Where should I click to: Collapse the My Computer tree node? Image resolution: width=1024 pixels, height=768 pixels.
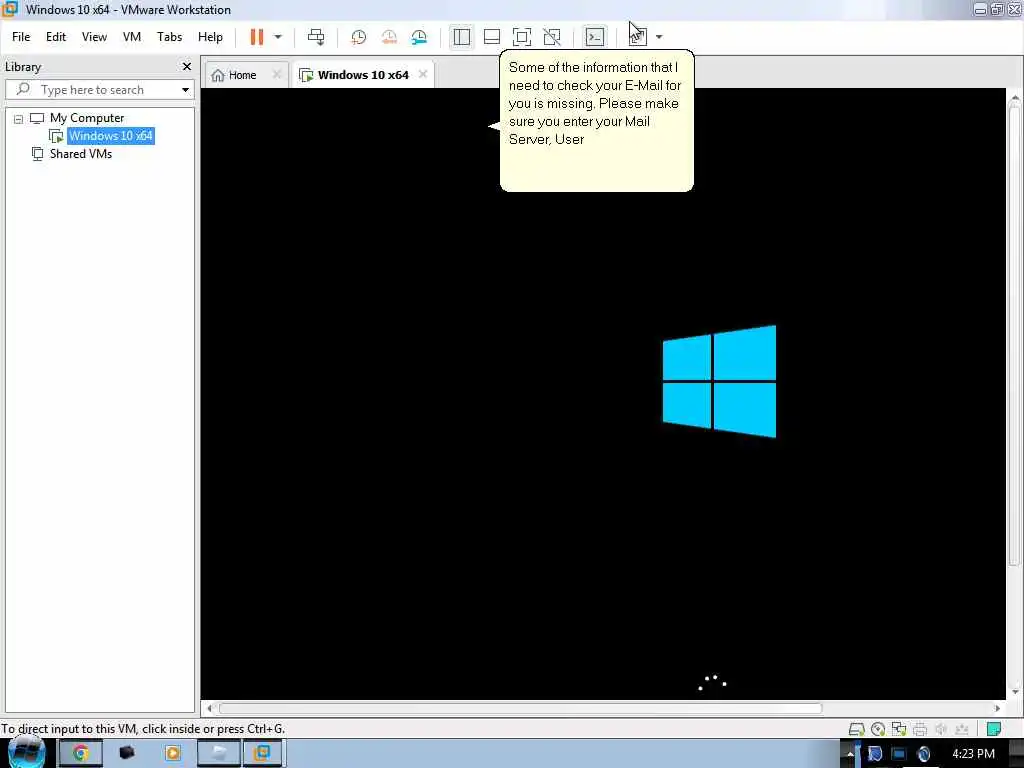click(x=18, y=119)
